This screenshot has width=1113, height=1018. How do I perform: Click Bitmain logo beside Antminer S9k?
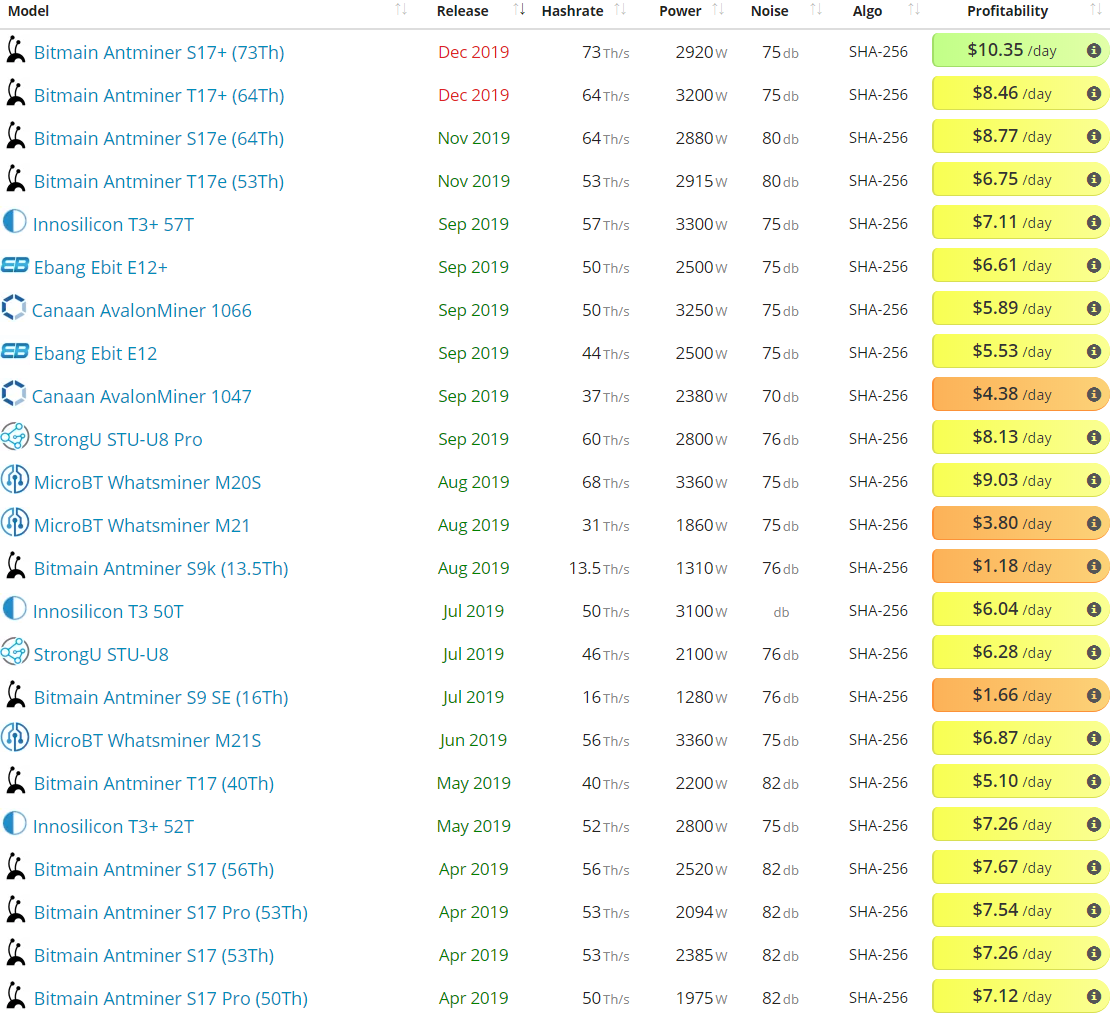click(15, 567)
